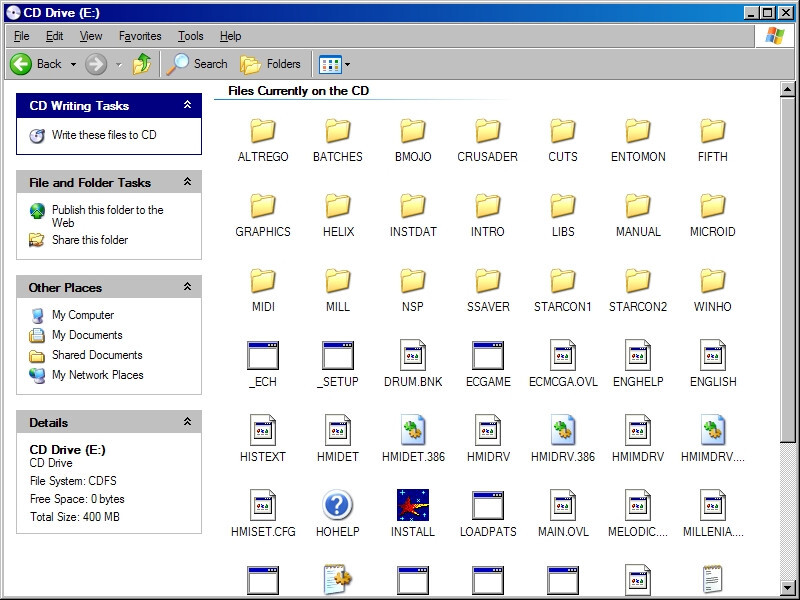This screenshot has width=800, height=600.
Task: Open the Edit menu
Action: 55,36
